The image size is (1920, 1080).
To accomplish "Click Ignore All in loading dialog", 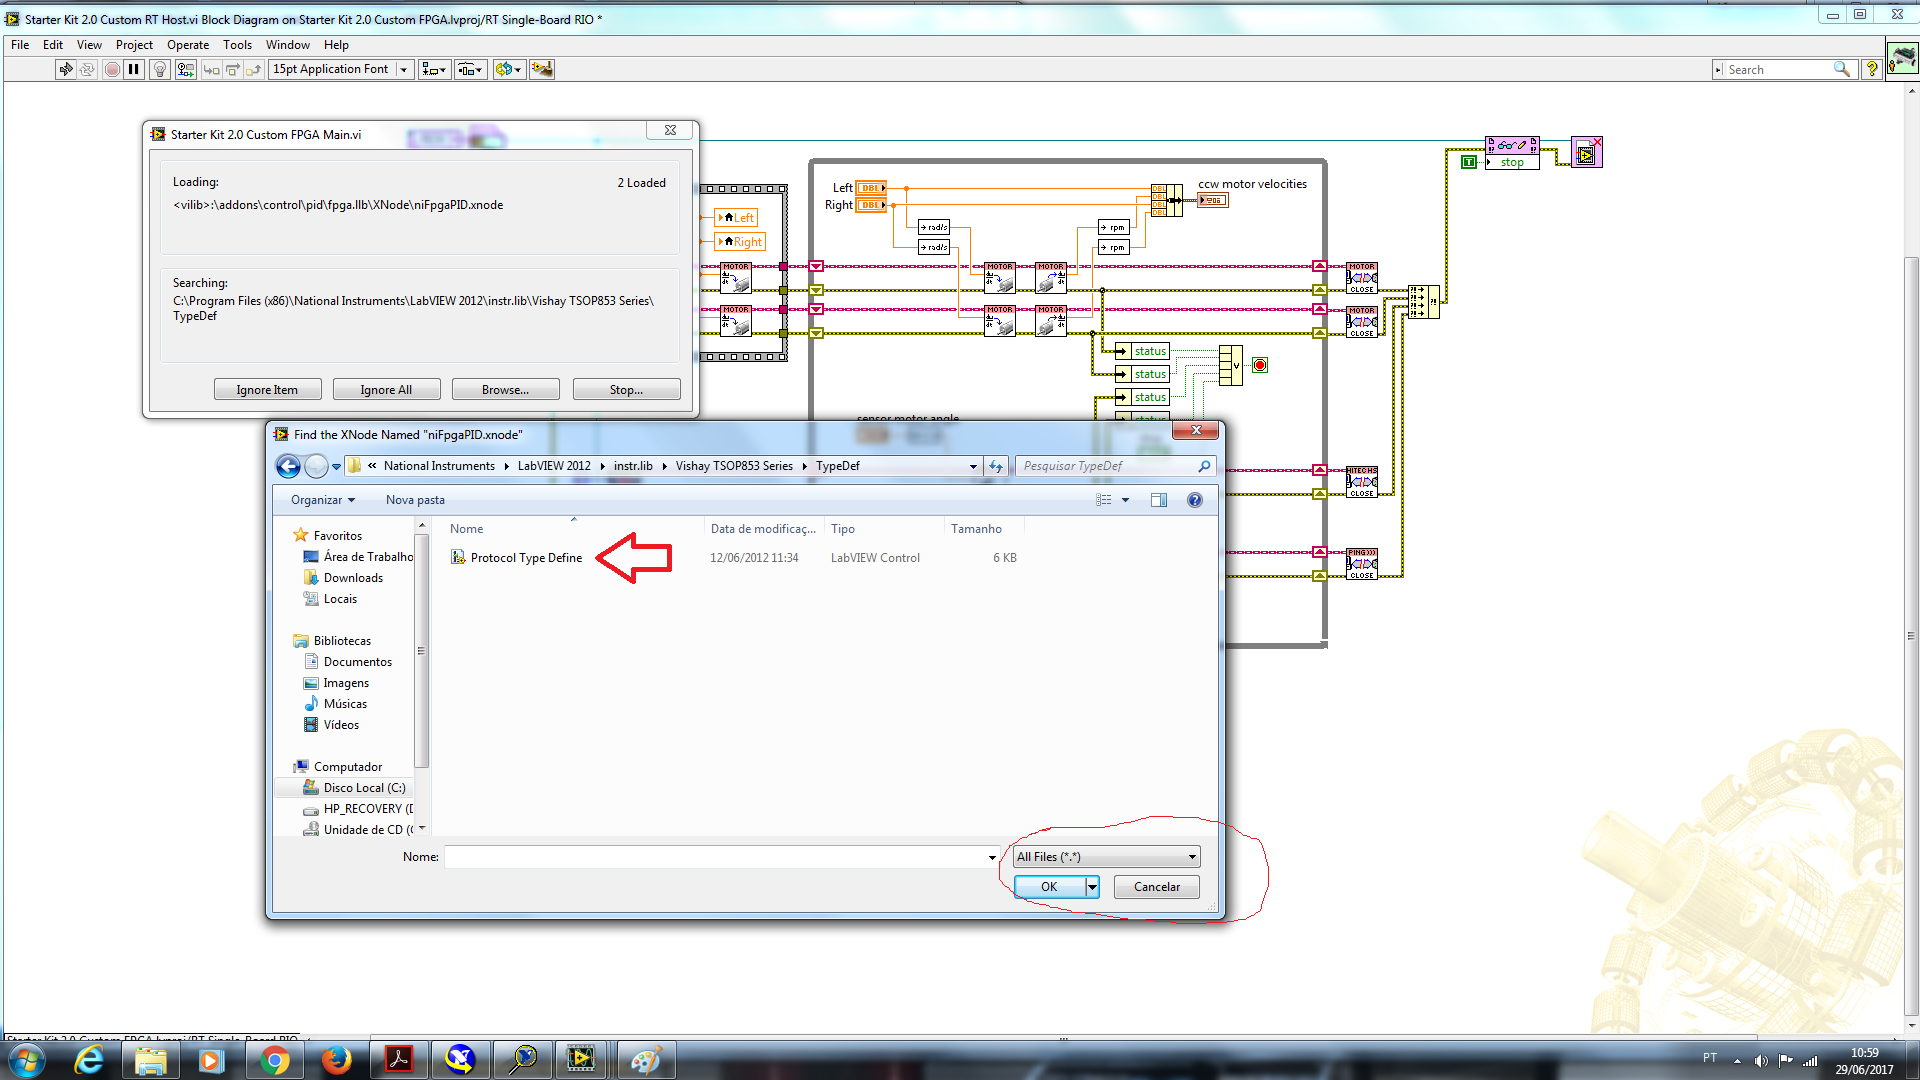I will pos(386,390).
